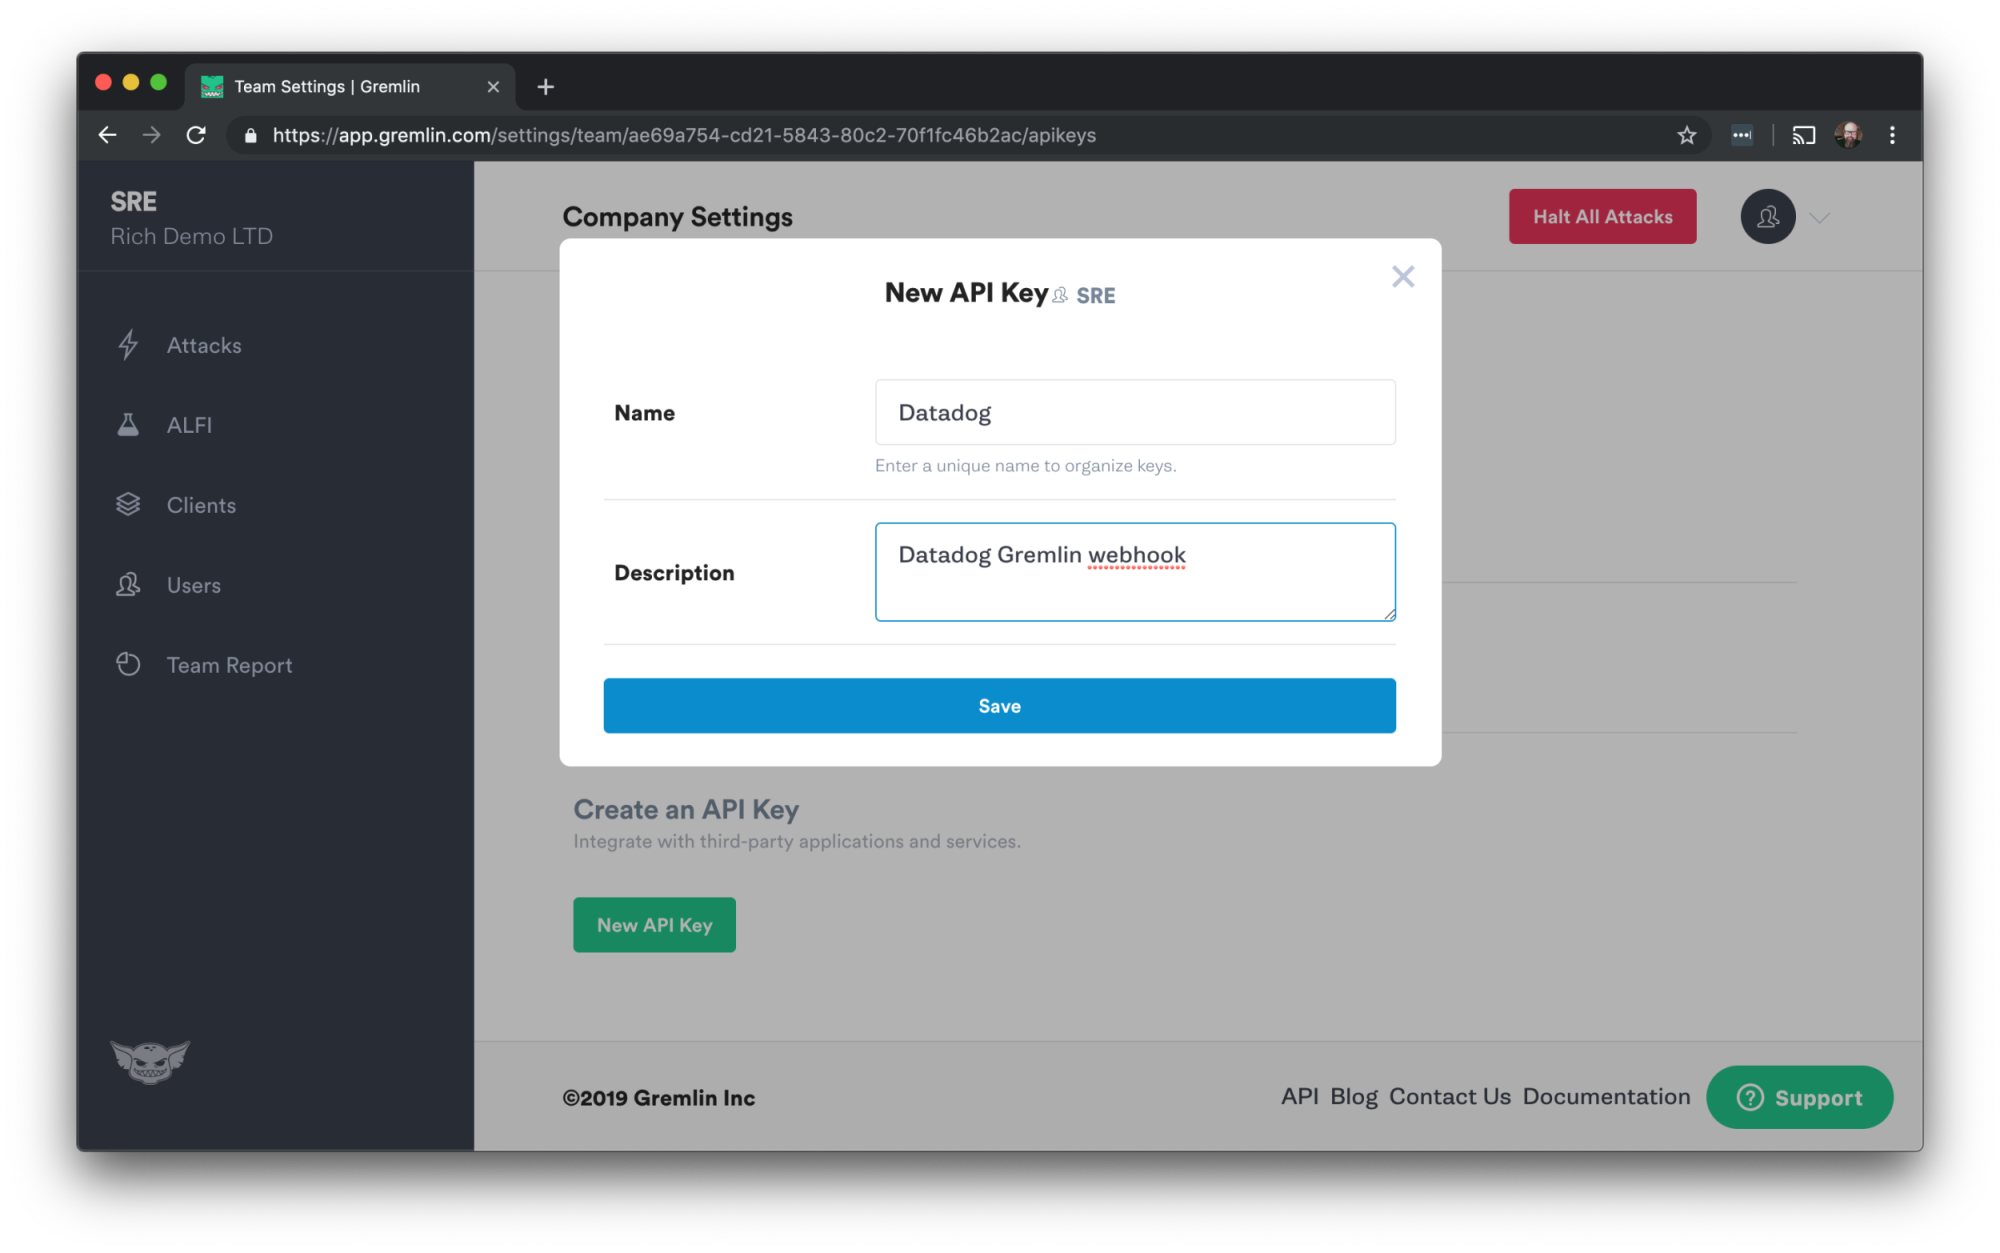
Task: Reload the page
Action: coord(196,135)
